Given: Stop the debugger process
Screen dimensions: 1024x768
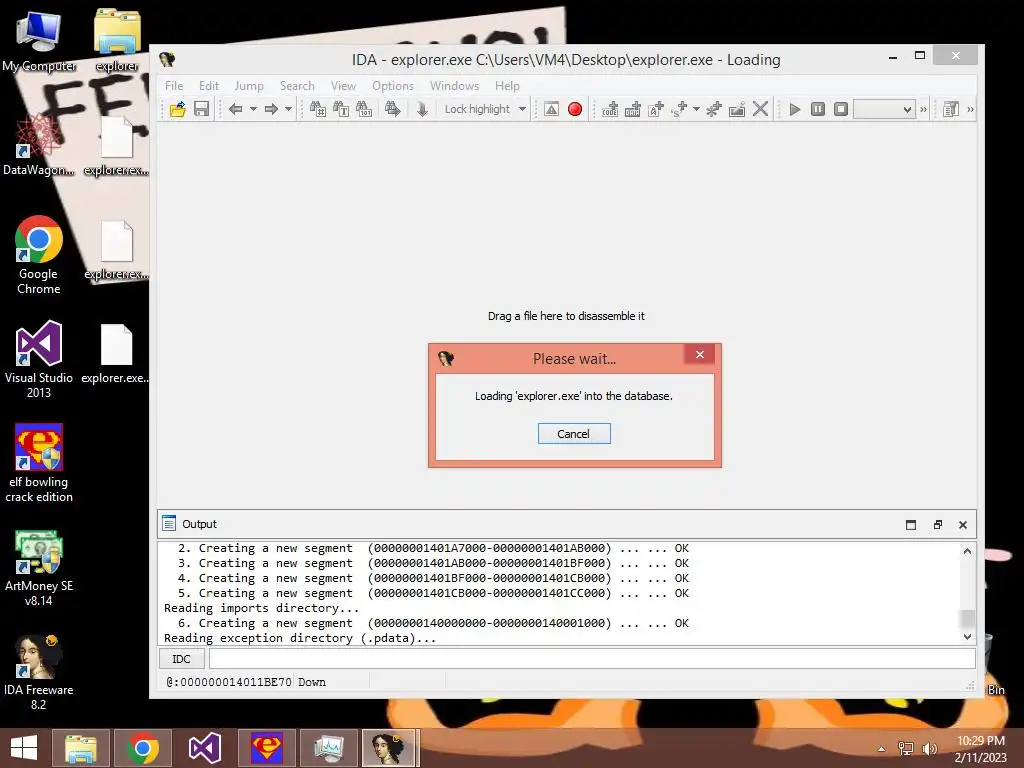Looking at the screenshot, I should pyautogui.click(x=841, y=109).
